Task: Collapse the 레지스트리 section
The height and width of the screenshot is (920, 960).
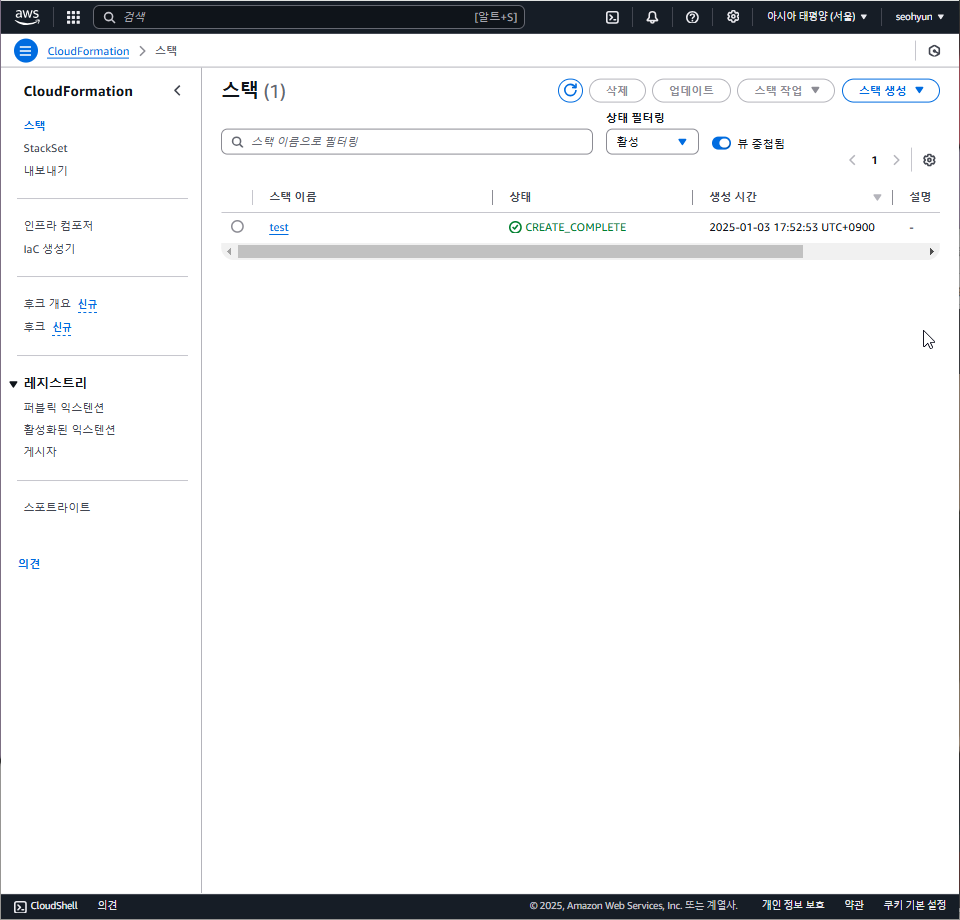Action: pyautogui.click(x=13, y=384)
